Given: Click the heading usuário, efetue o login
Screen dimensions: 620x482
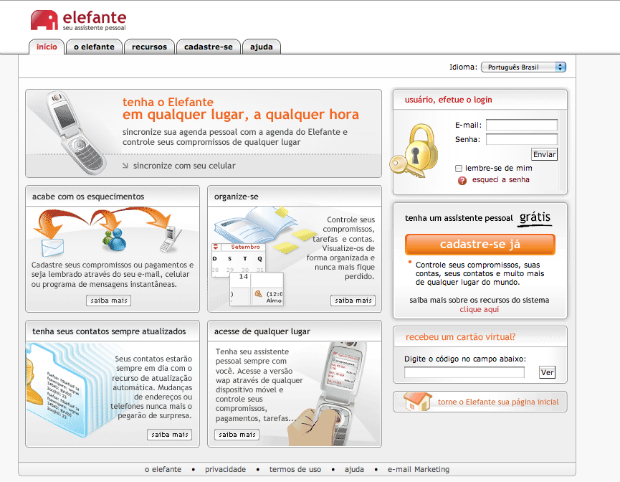Looking at the screenshot, I should coord(448,100).
